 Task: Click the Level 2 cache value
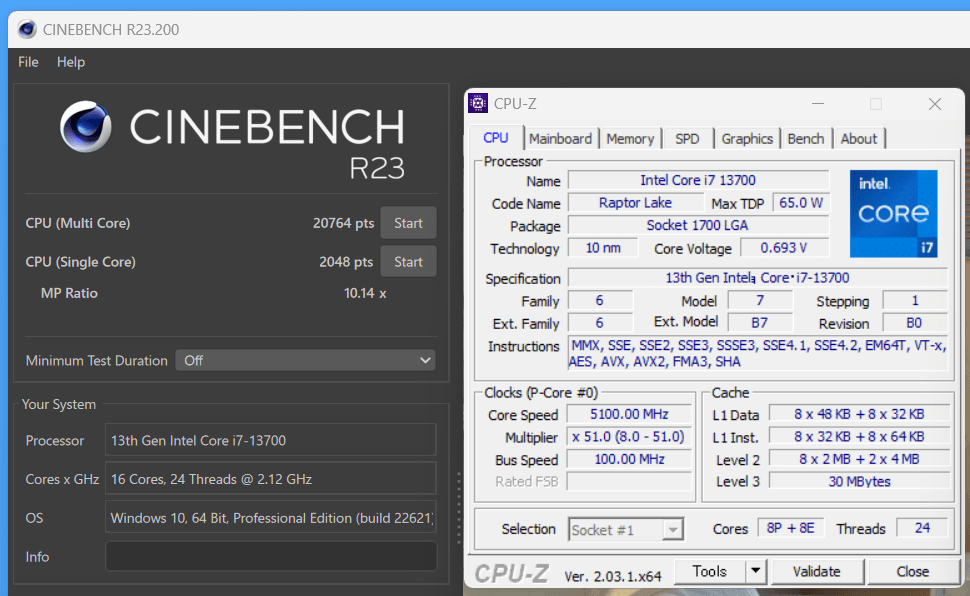(859, 459)
